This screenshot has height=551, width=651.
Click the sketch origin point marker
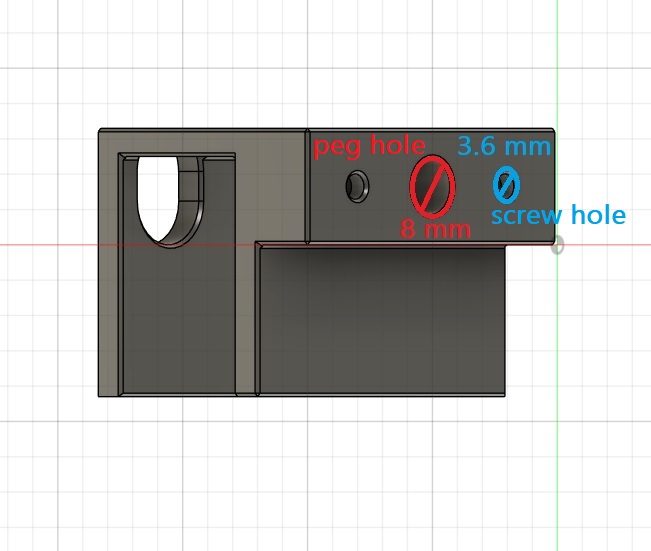point(557,244)
